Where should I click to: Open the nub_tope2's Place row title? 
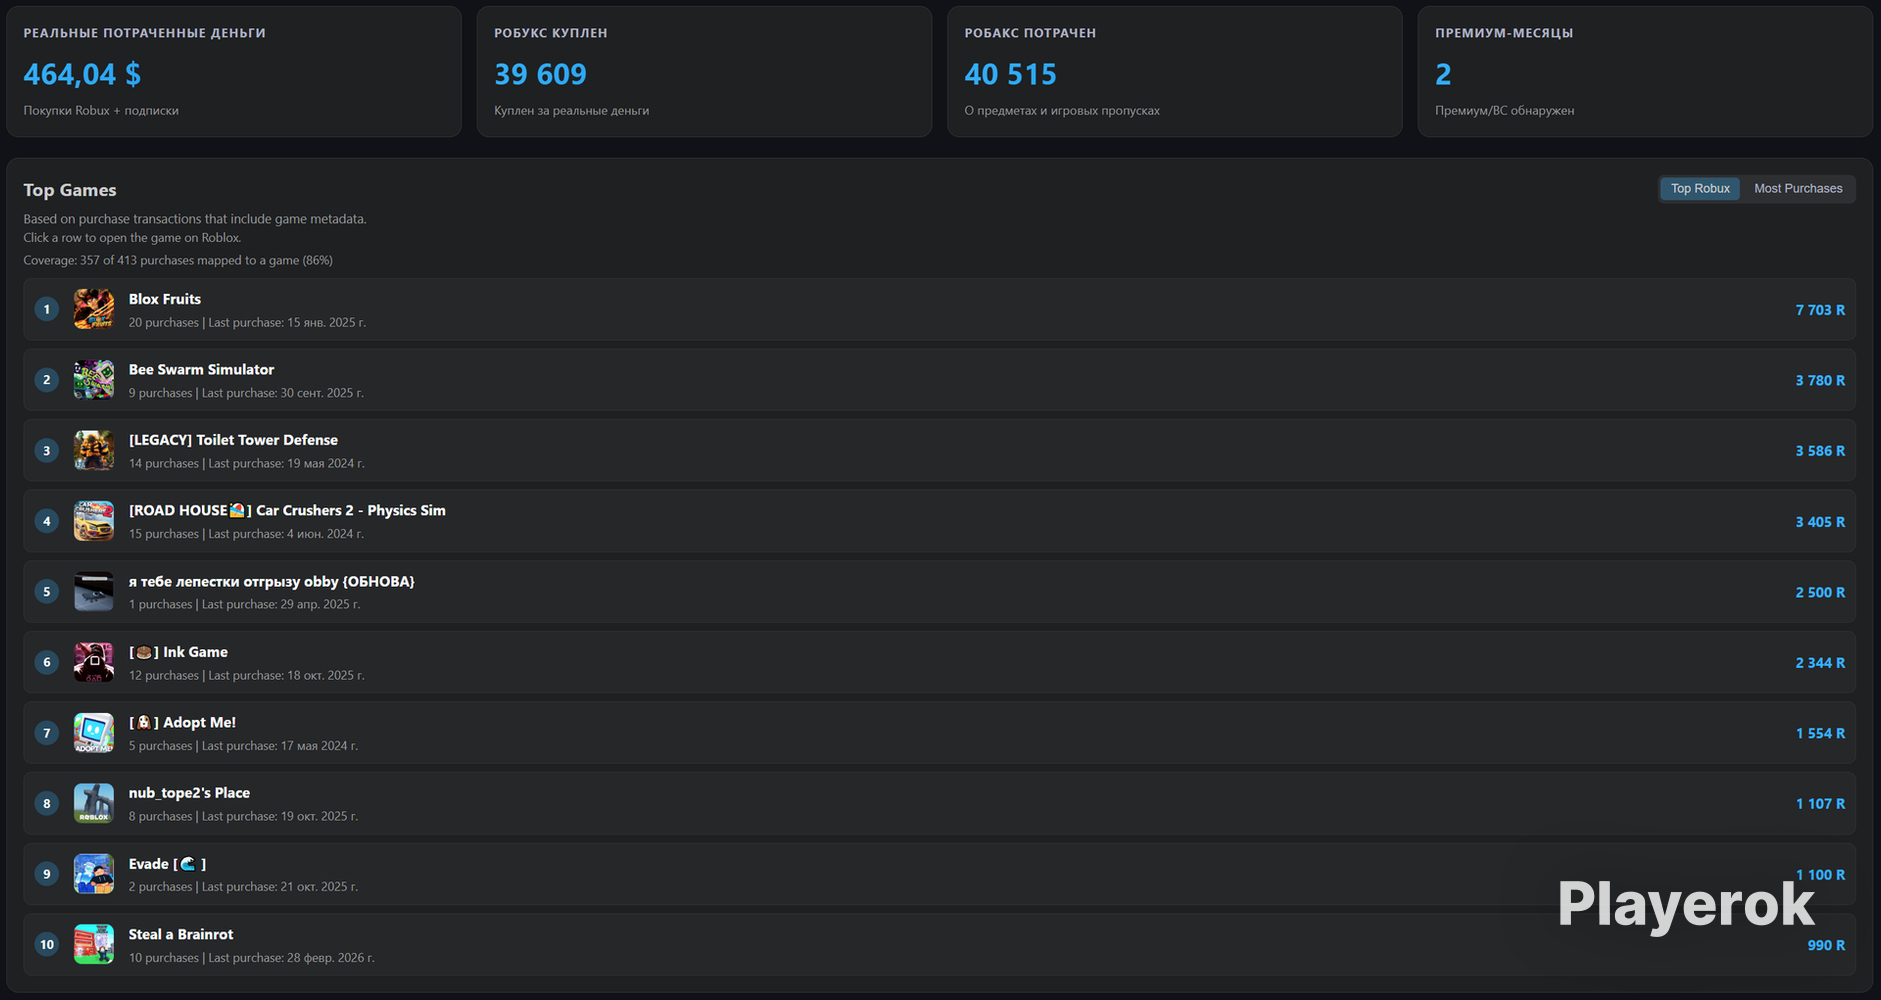click(x=189, y=793)
